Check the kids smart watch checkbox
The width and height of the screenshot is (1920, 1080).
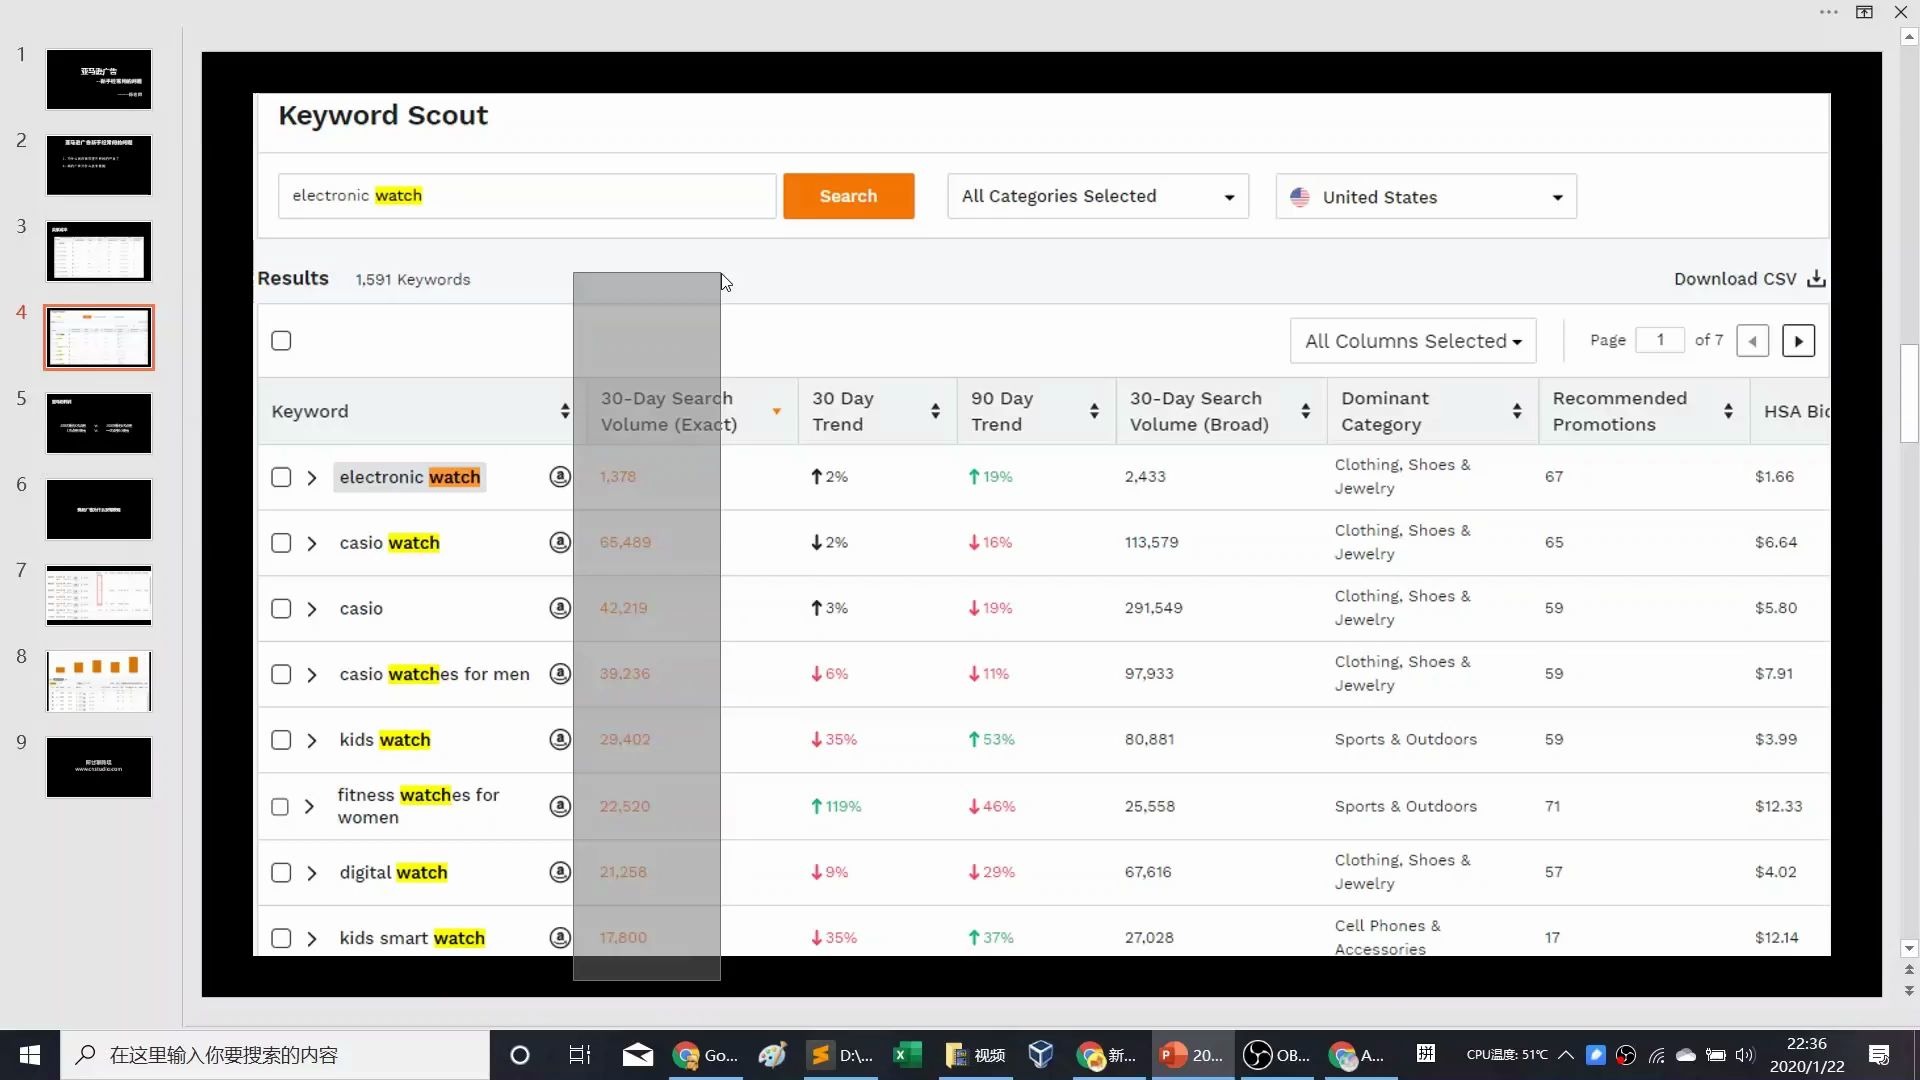pyautogui.click(x=281, y=939)
